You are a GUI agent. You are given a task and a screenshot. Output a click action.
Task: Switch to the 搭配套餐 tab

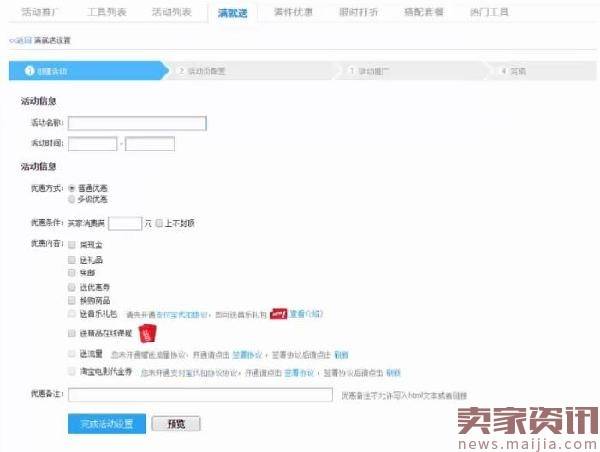tap(424, 12)
